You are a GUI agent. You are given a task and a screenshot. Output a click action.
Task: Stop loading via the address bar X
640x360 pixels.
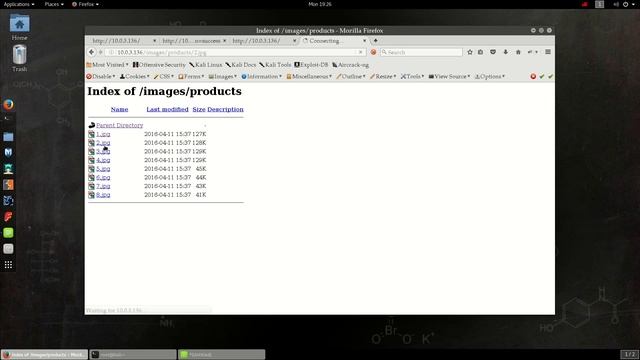pyautogui.click(x=360, y=52)
